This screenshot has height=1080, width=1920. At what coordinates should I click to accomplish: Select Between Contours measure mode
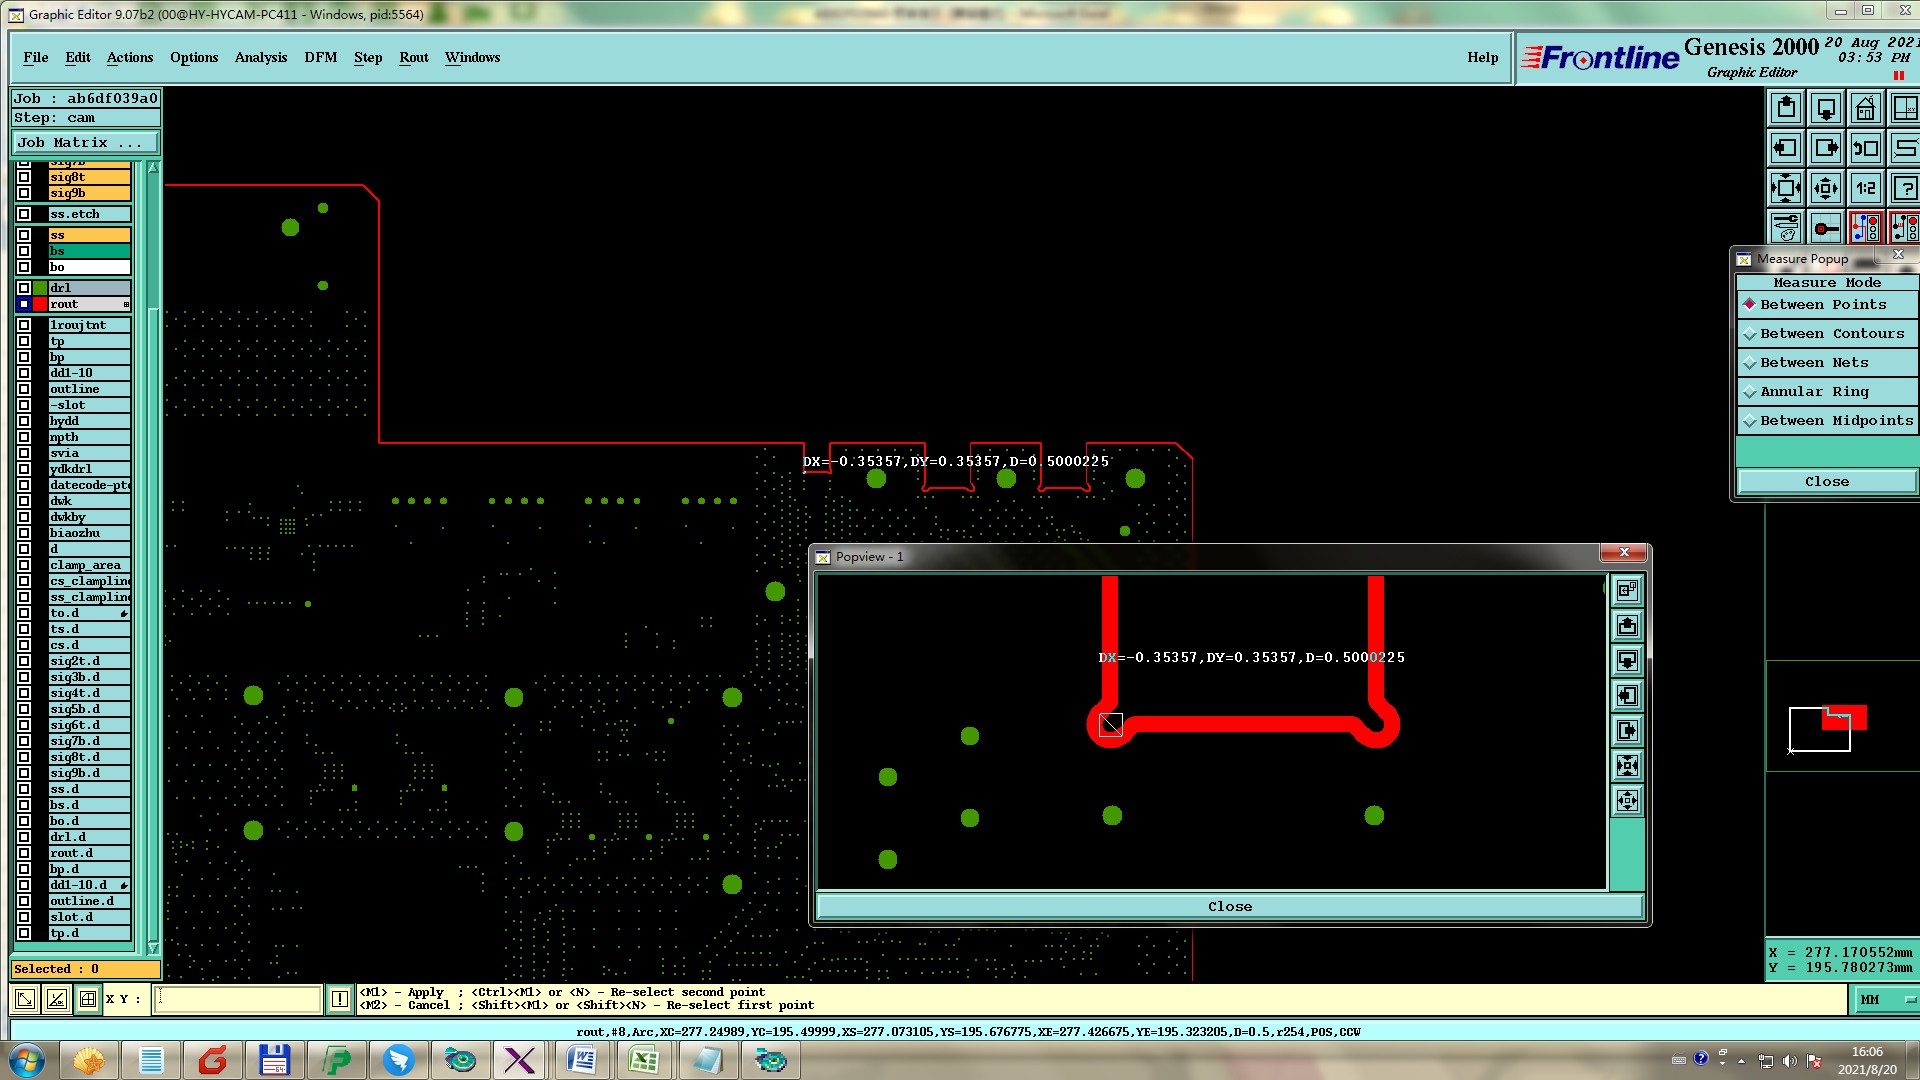click(1831, 334)
